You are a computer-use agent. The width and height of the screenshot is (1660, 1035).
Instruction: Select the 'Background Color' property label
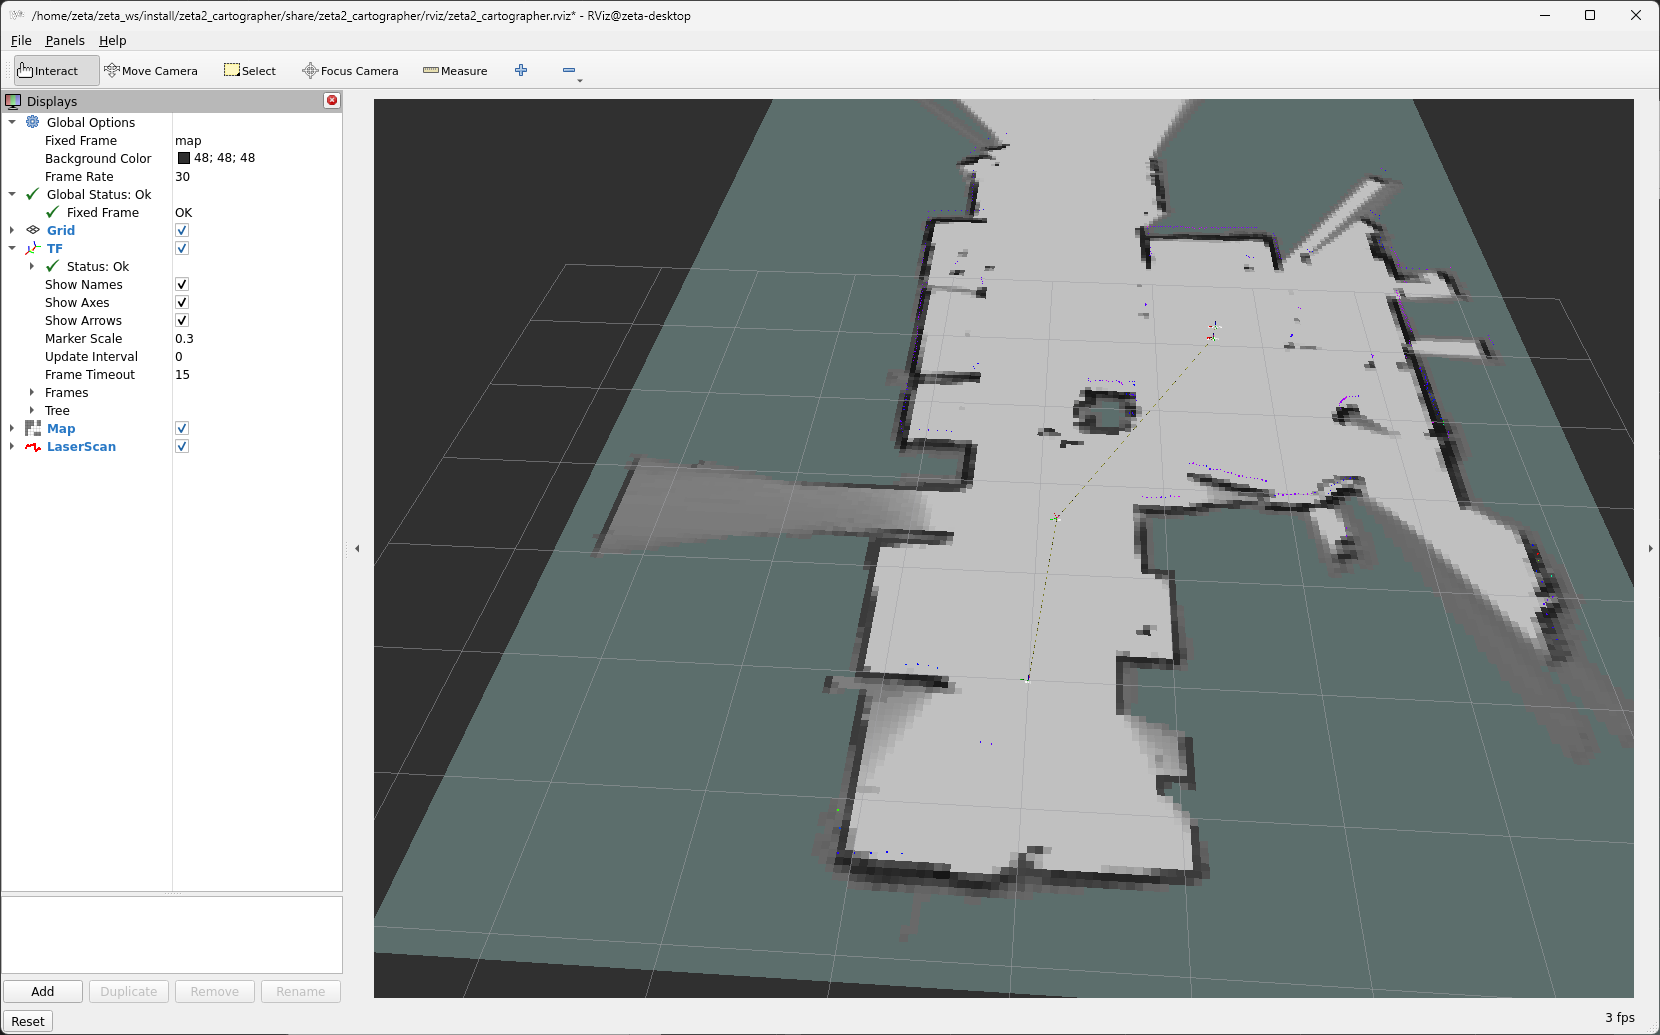point(98,158)
